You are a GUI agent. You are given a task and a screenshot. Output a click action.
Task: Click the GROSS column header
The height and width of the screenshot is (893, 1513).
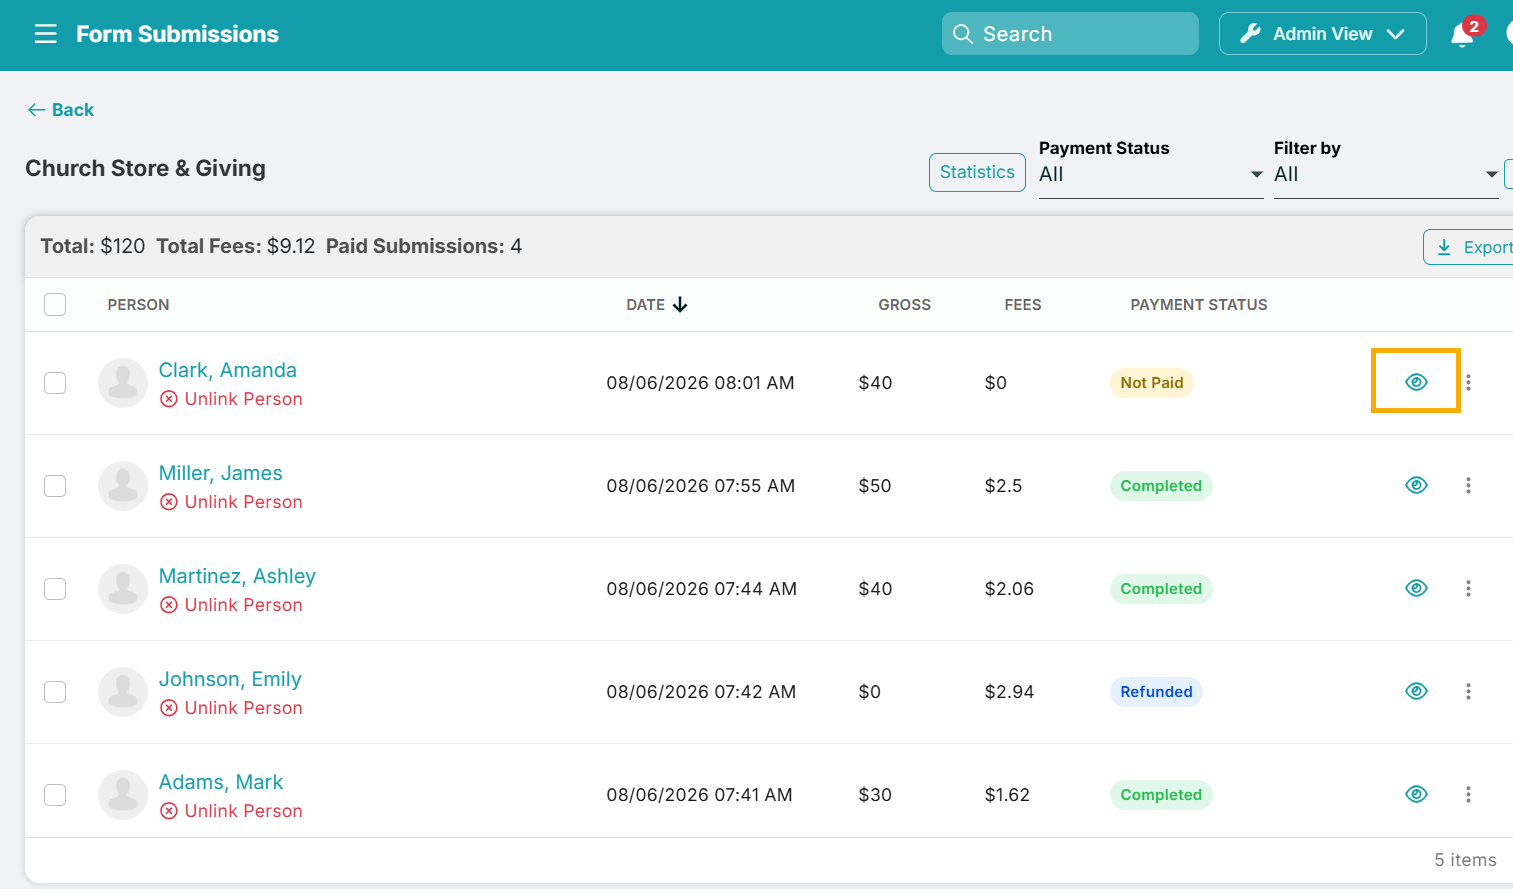[904, 305]
